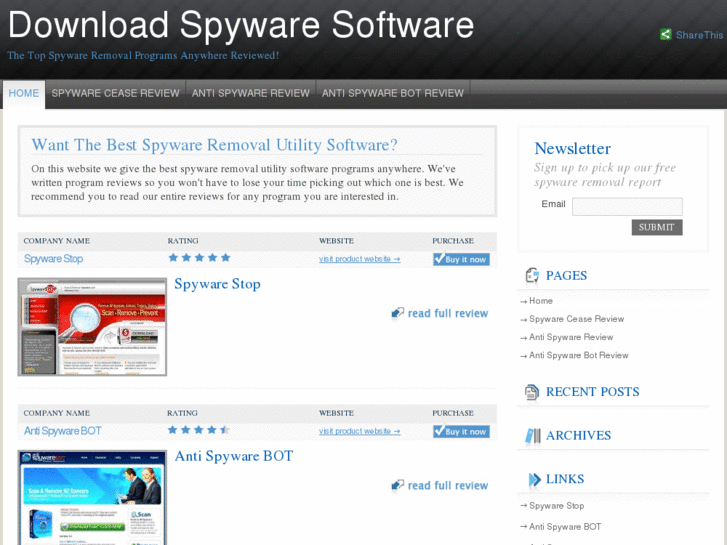Click Anti Spyware BOT in the Links sidebar
The image size is (727, 545).
point(565,526)
